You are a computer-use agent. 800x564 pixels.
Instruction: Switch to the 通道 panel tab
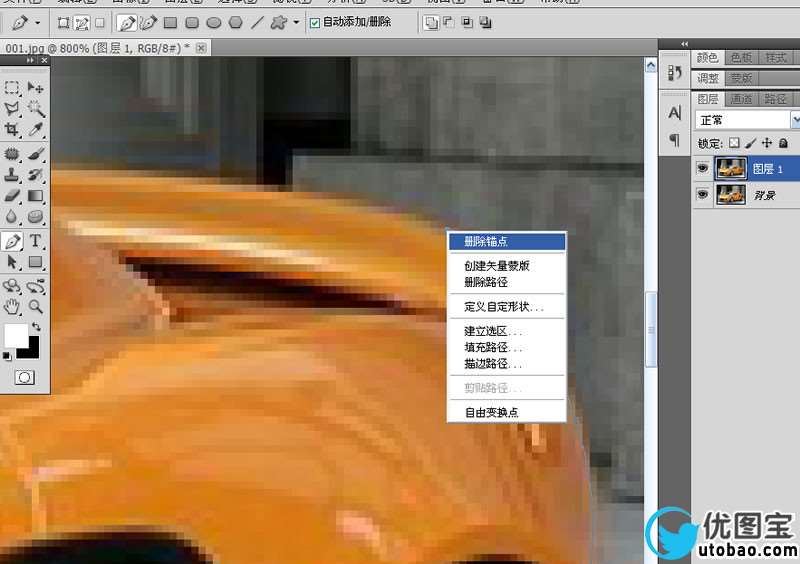pyautogui.click(x=741, y=99)
